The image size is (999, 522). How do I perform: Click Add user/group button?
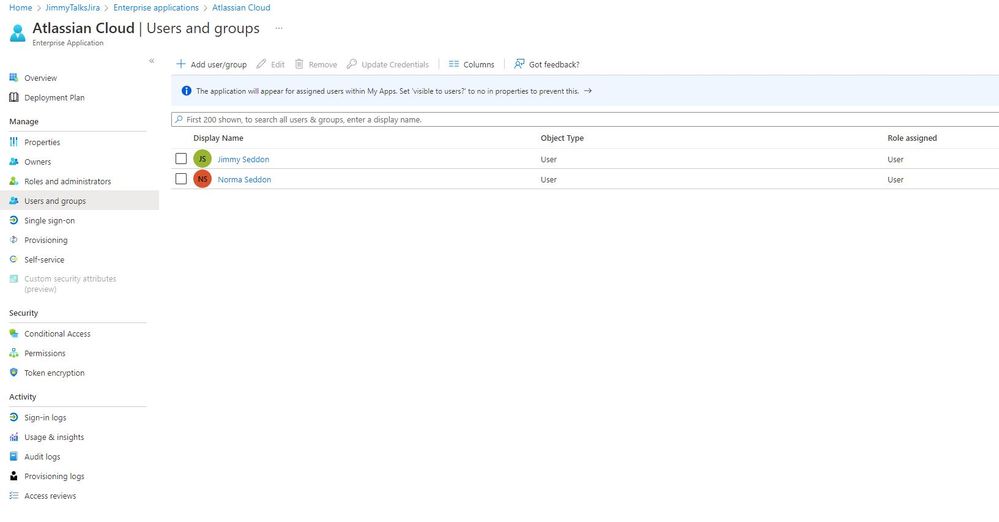coord(212,64)
